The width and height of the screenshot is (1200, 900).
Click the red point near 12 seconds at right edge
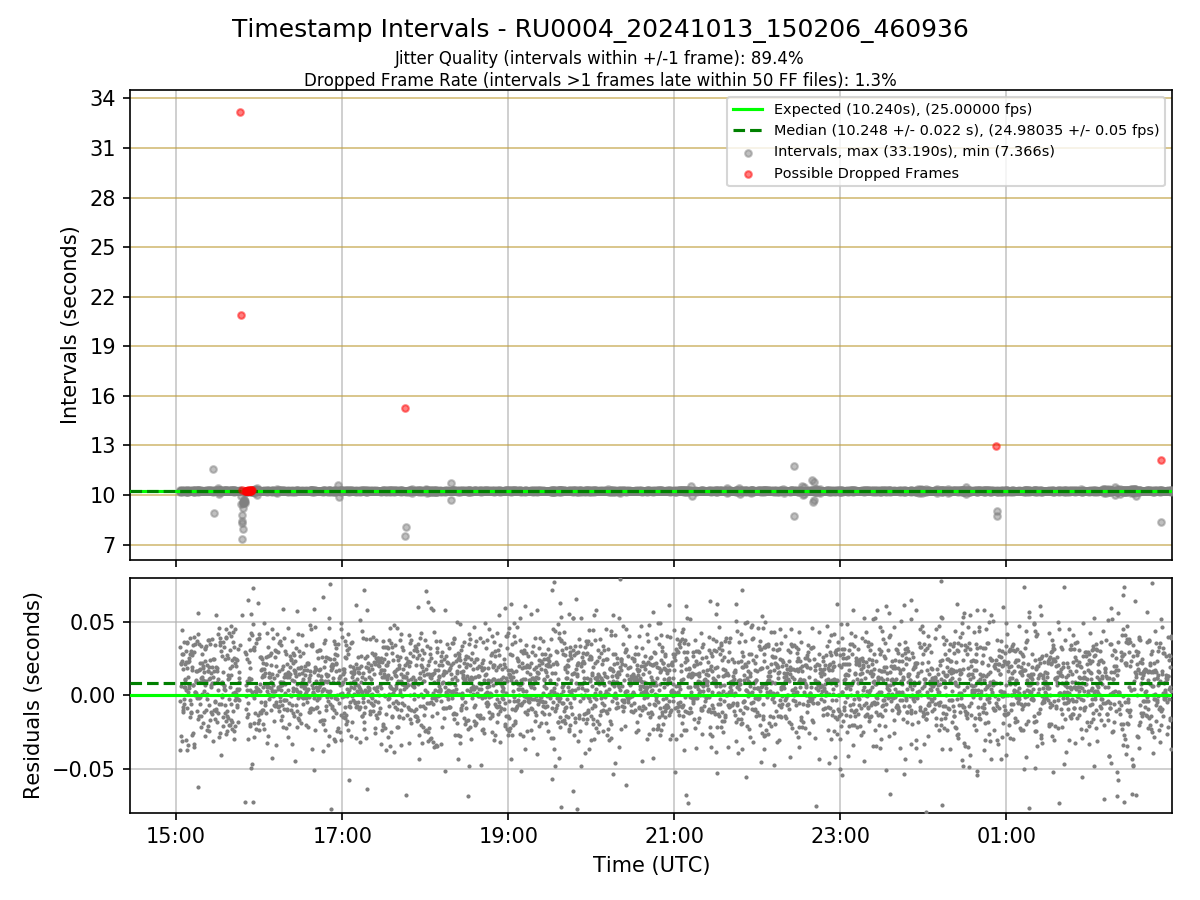(x=1161, y=460)
